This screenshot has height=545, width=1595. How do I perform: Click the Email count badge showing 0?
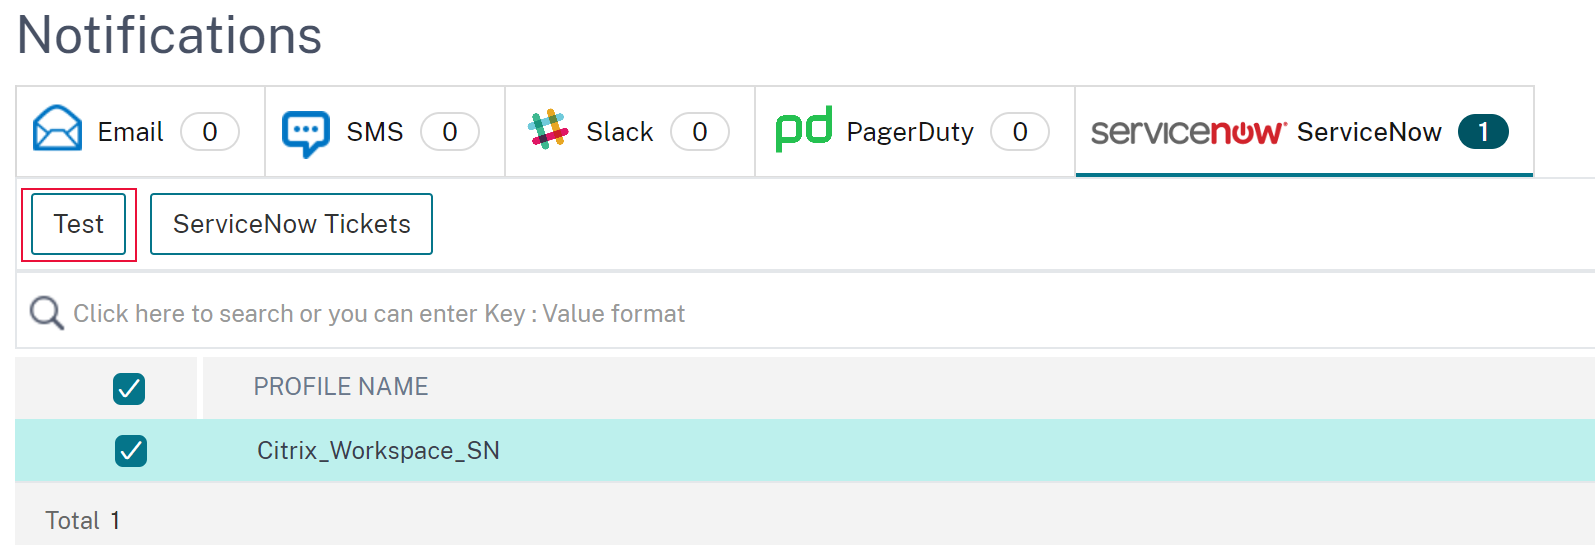coord(210,132)
